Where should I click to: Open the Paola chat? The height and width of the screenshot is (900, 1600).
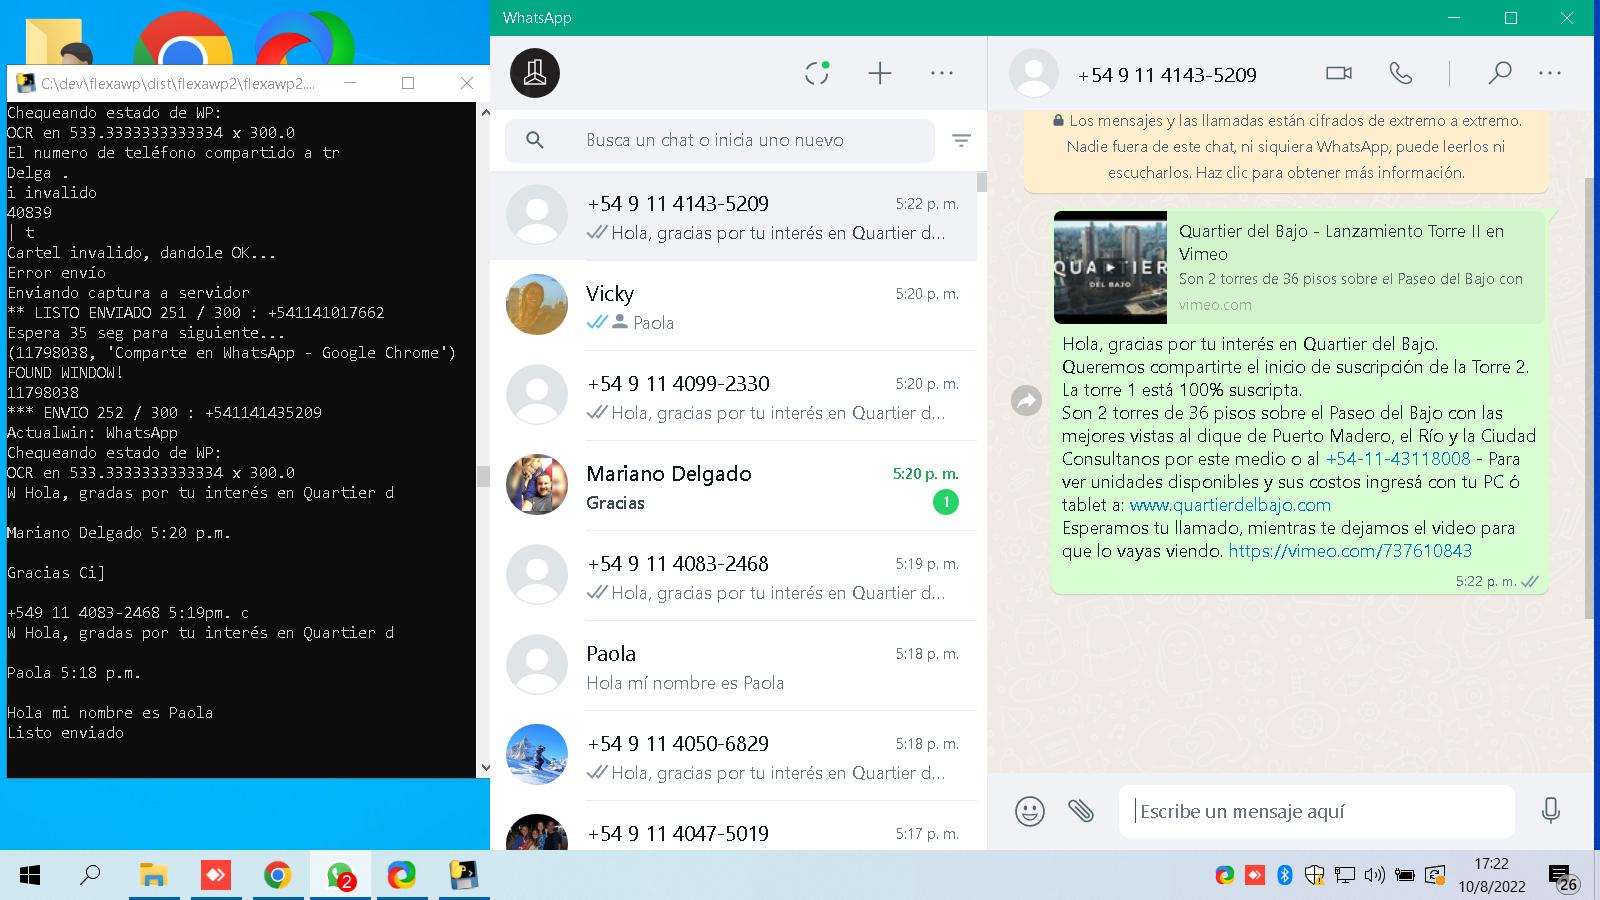coord(733,666)
